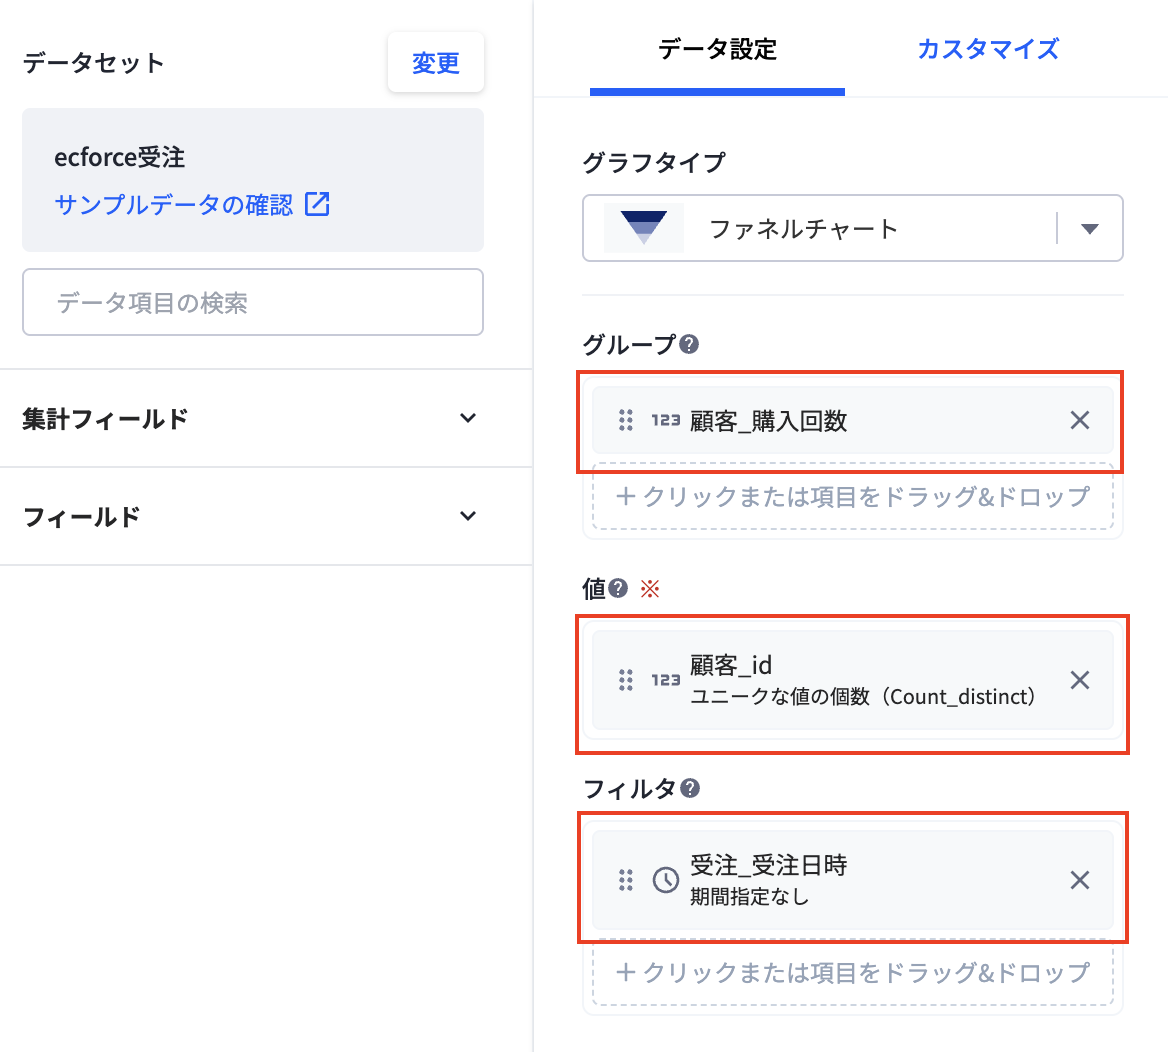The image size is (1168, 1052).
Task: Select the 顧客_id value item
Action: (853, 679)
